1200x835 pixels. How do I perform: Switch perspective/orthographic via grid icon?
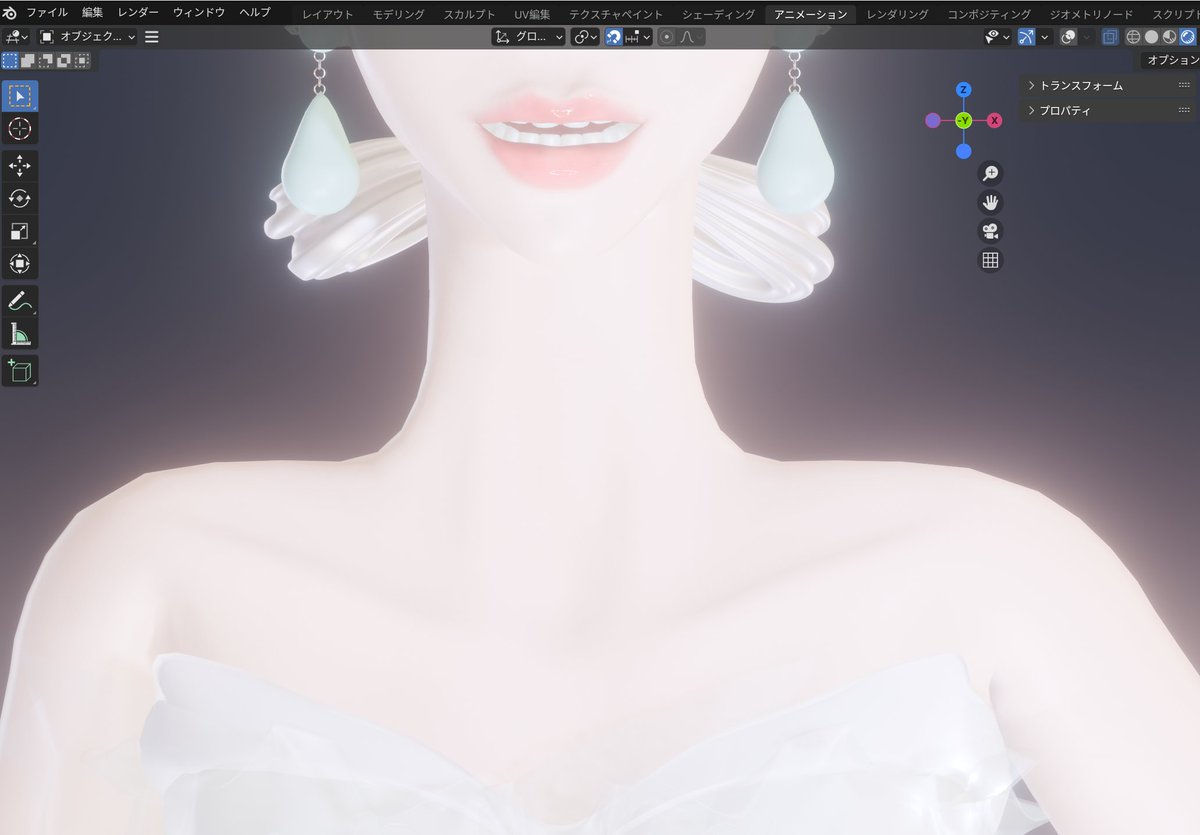(990, 260)
